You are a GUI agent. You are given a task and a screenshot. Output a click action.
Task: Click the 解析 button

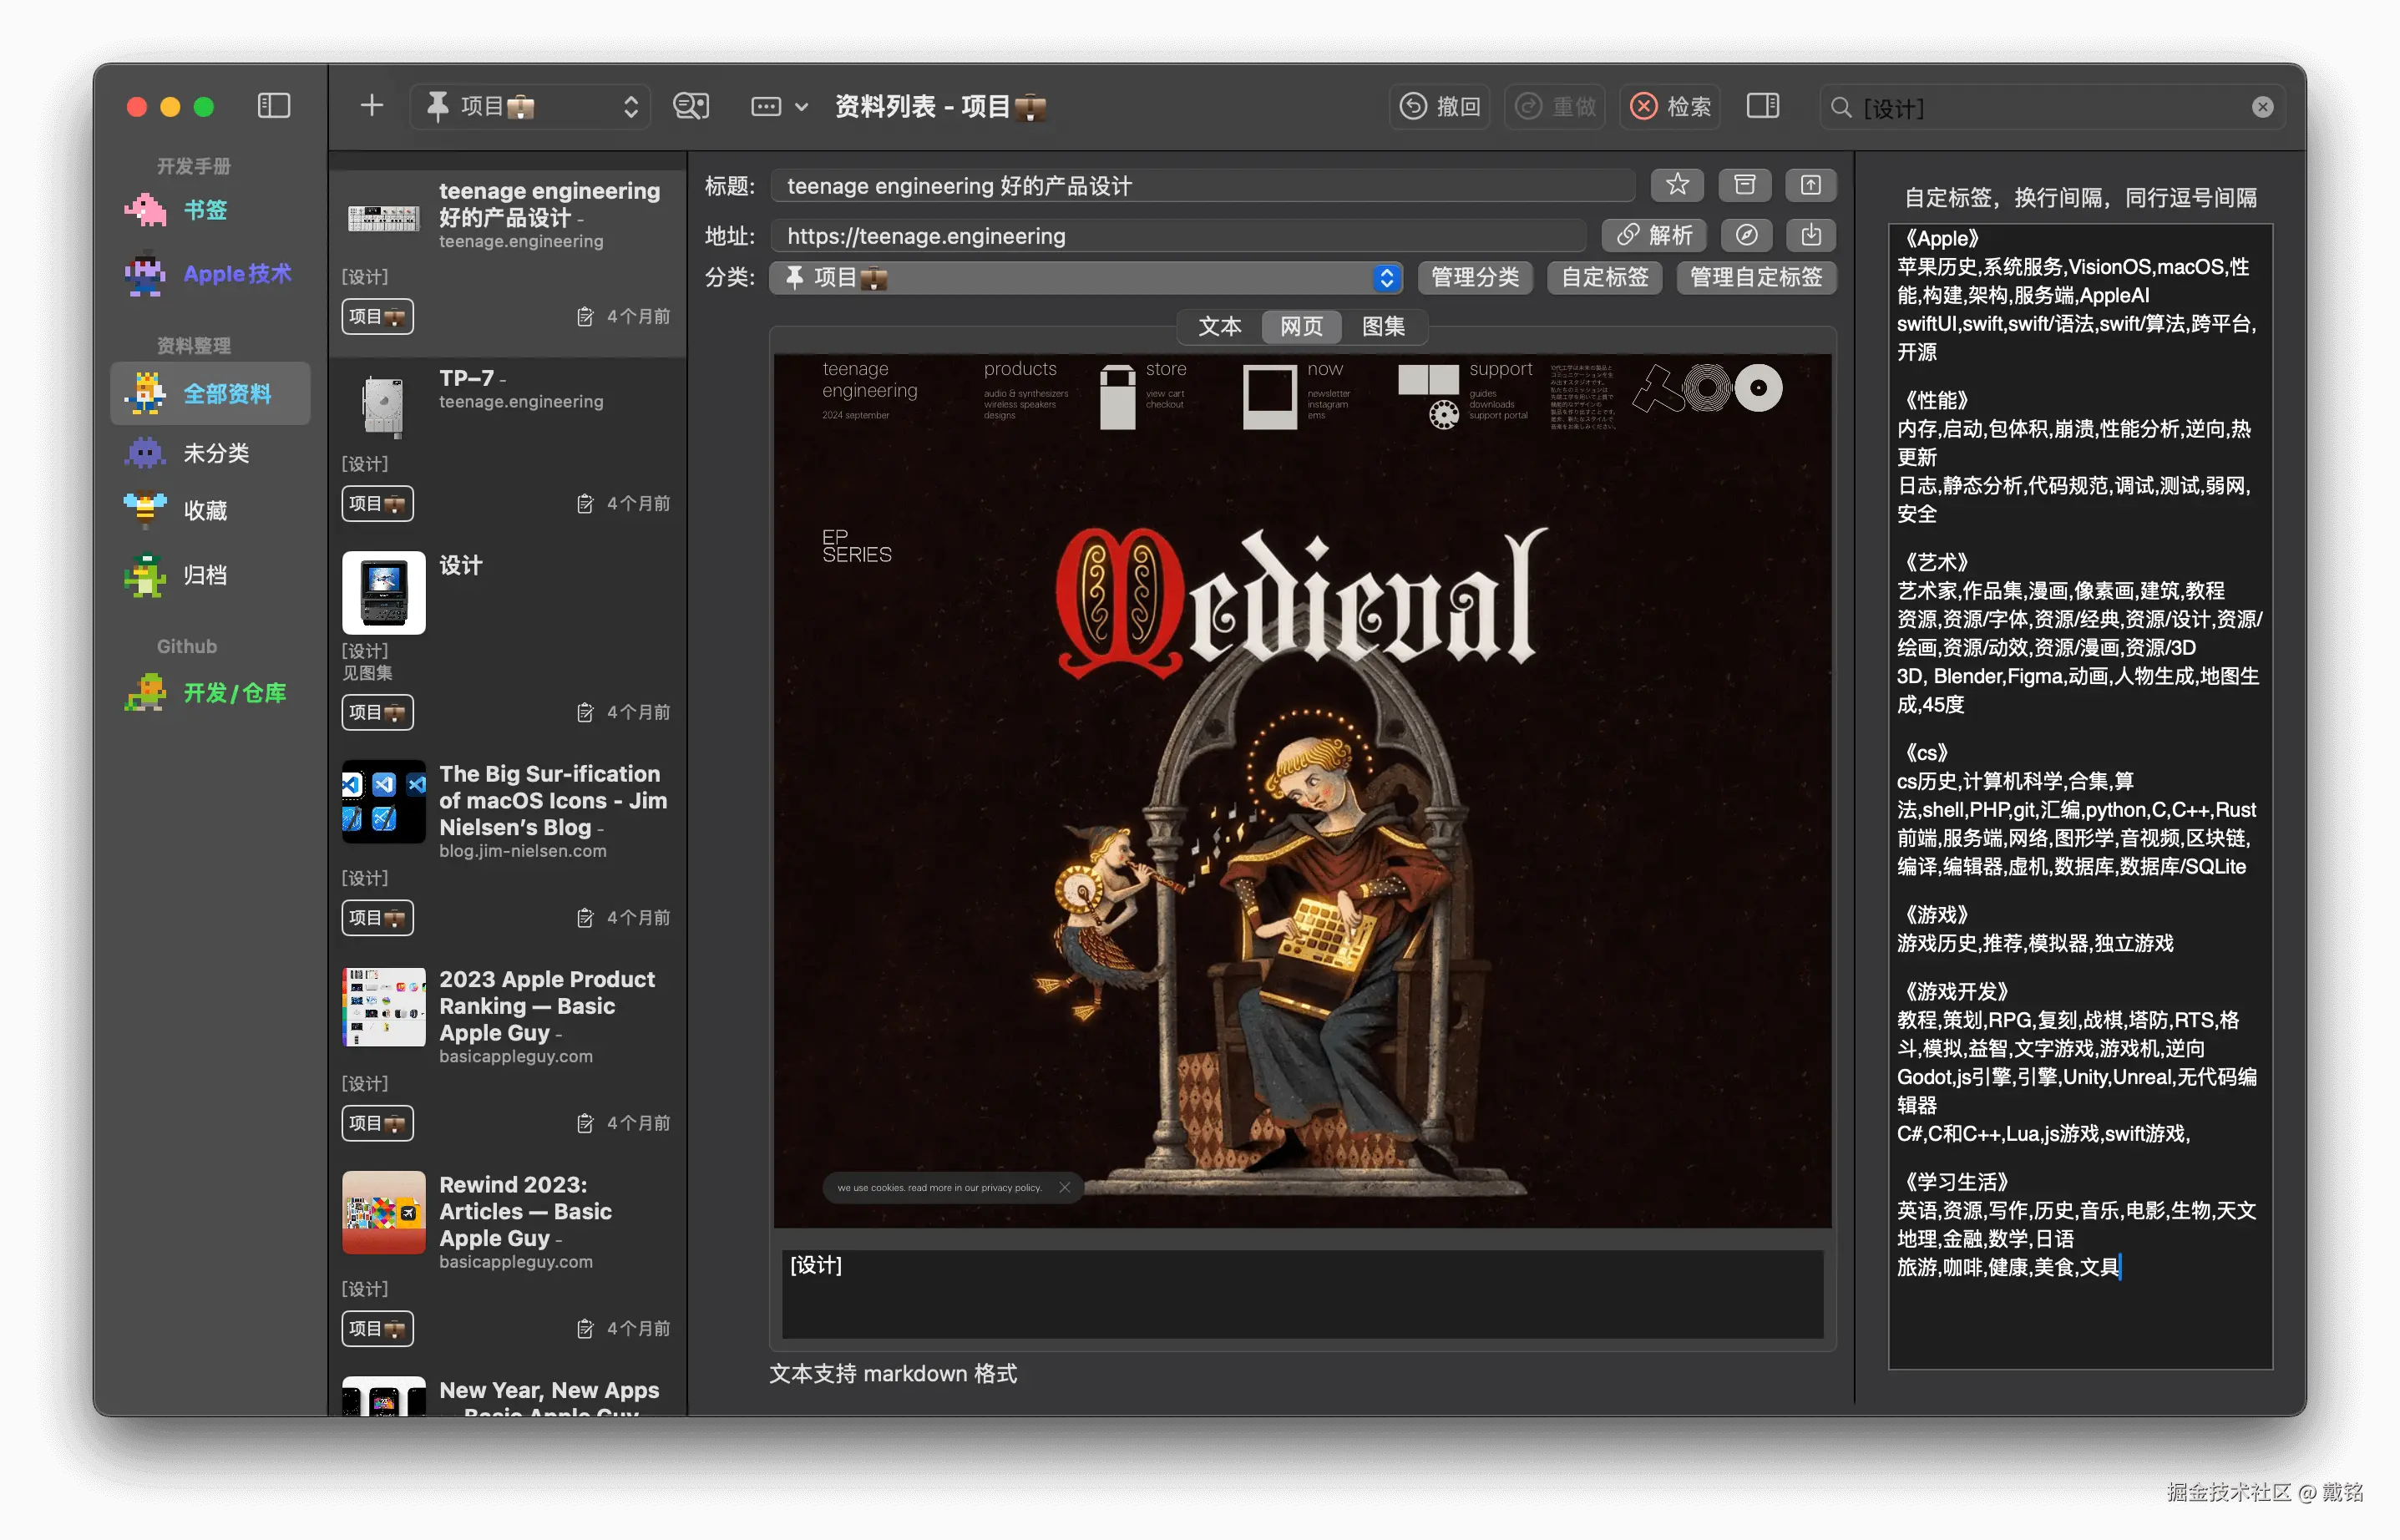(x=1654, y=235)
